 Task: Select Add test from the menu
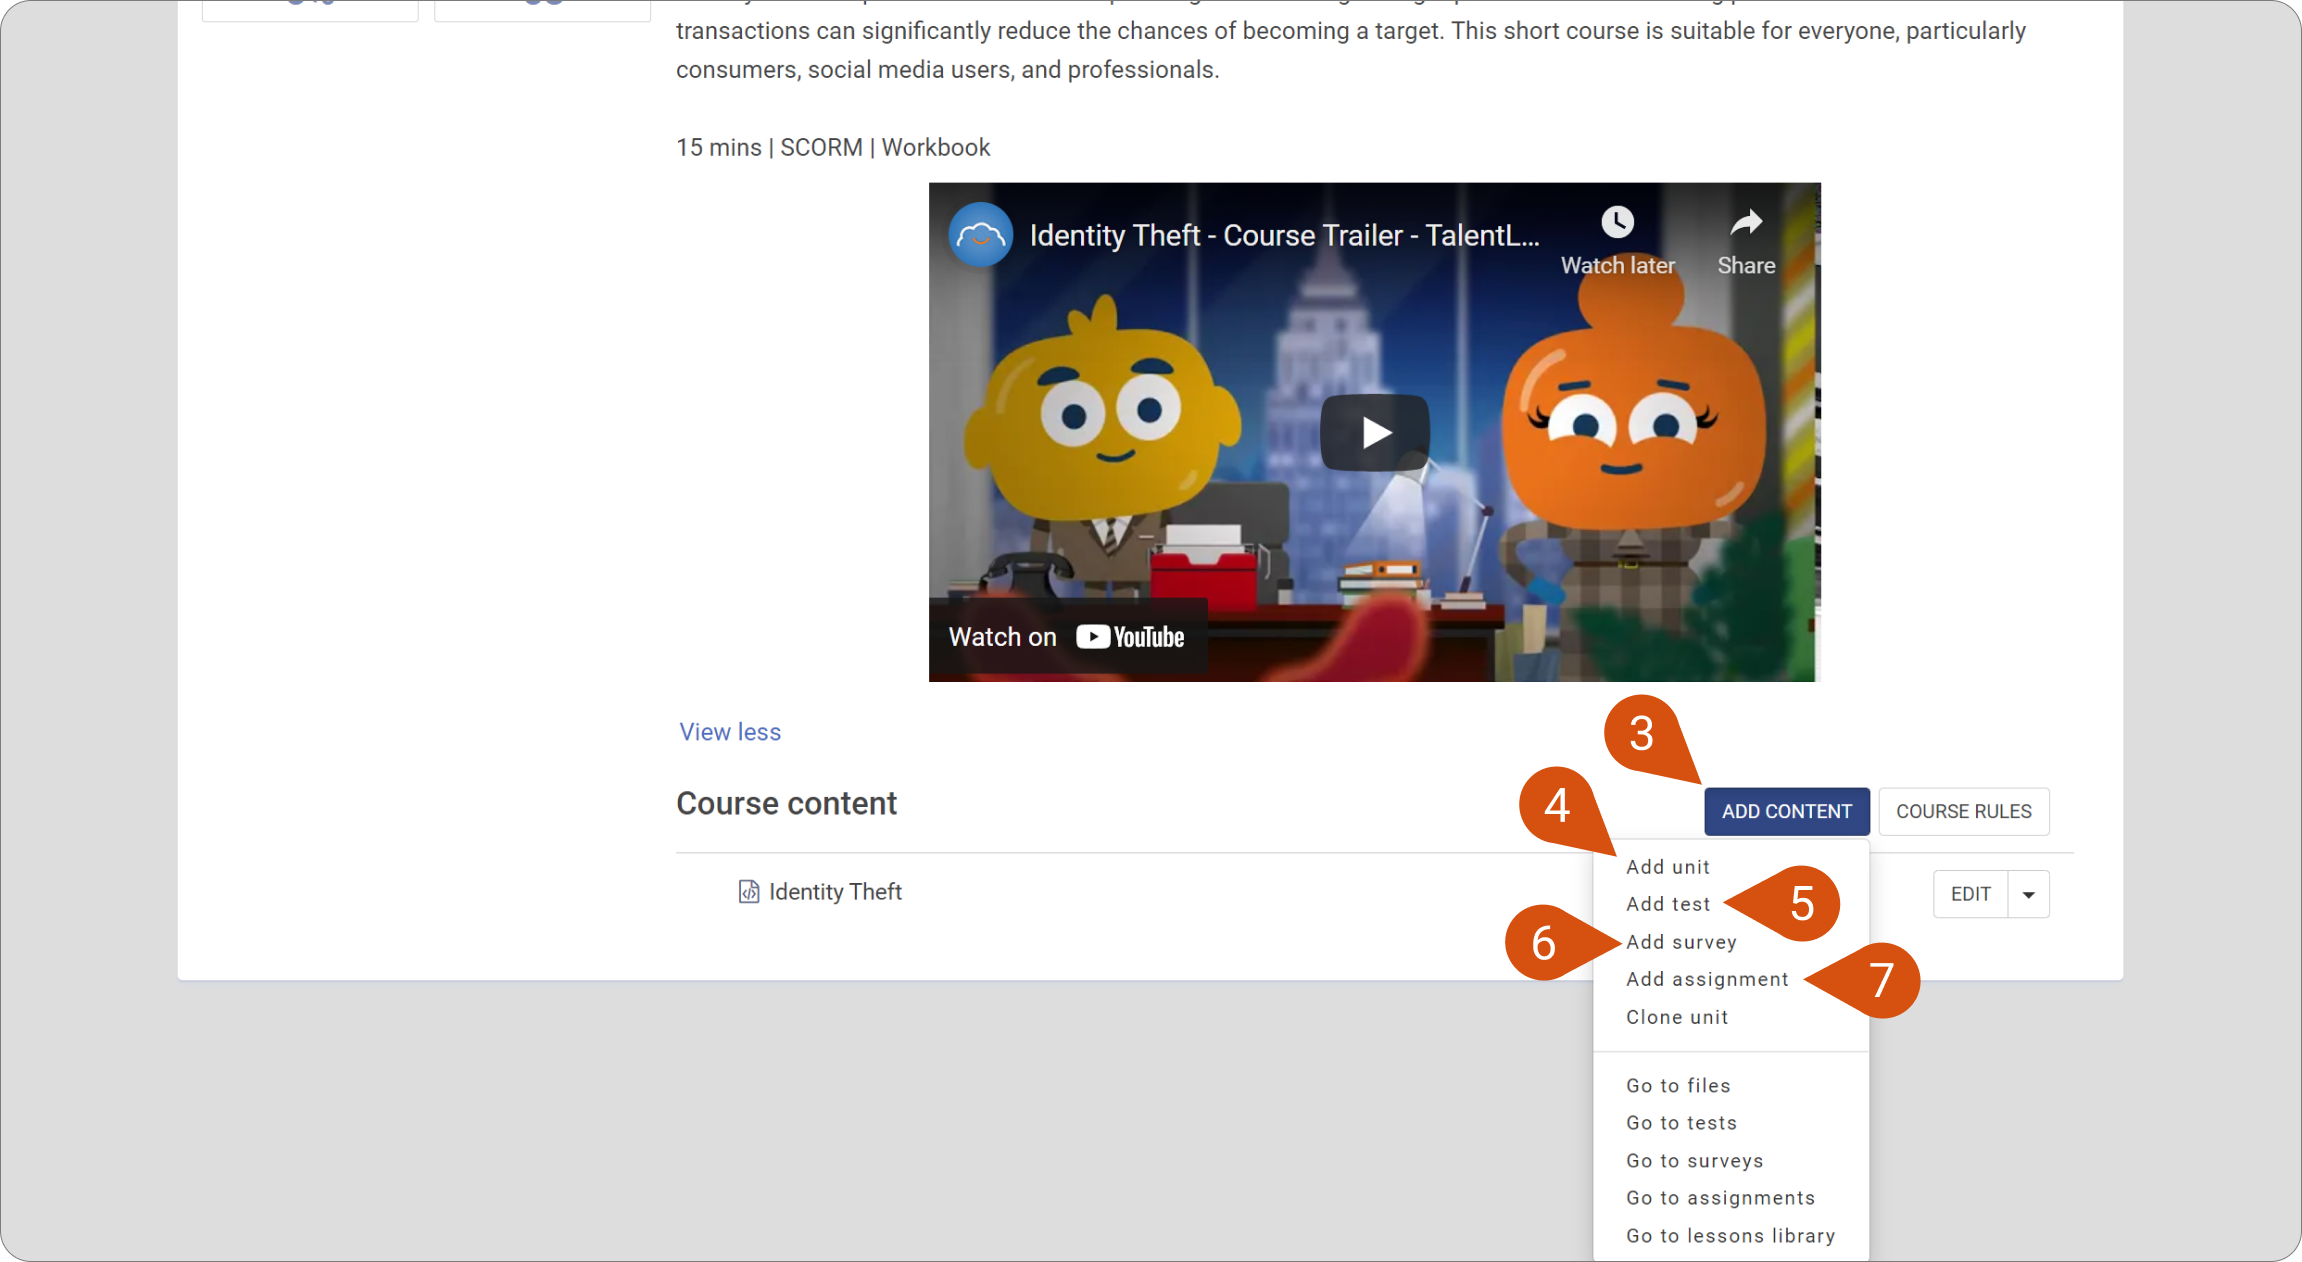point(1667,904)
